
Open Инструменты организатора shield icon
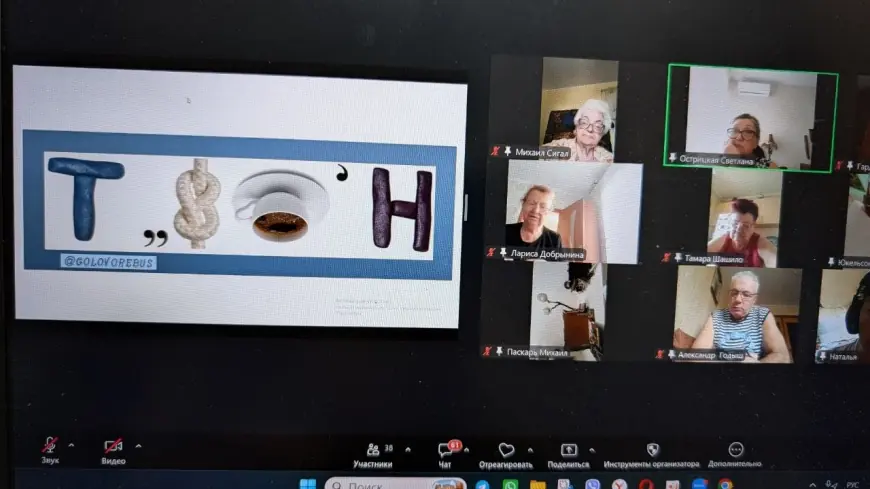click(651, 455)
